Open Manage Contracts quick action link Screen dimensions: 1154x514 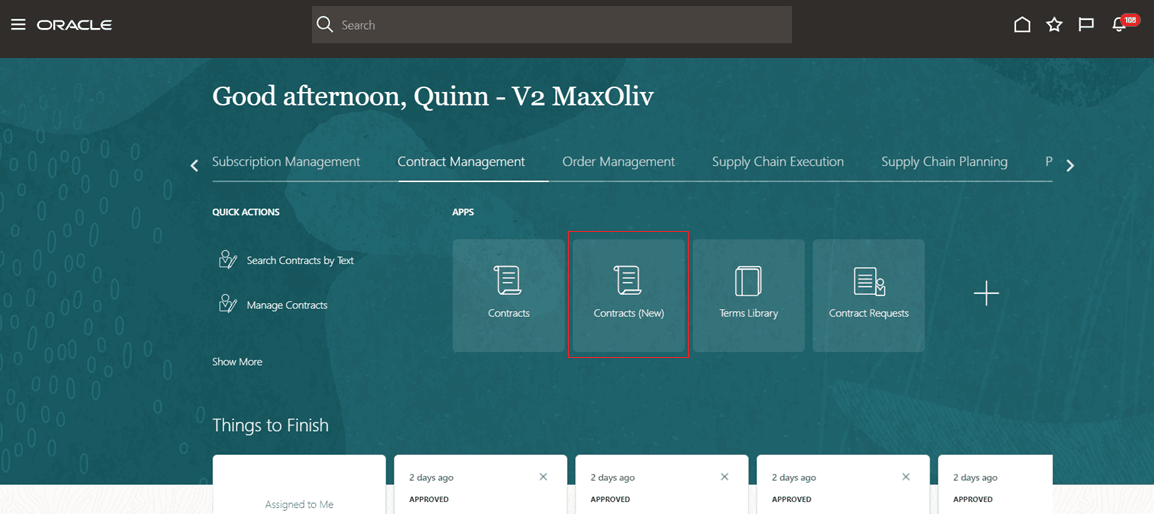pos(287,305)
